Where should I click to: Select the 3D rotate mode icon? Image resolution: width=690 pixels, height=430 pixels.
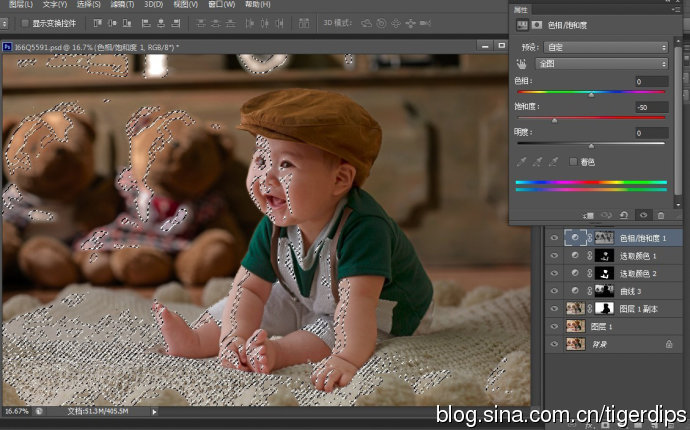366,23
